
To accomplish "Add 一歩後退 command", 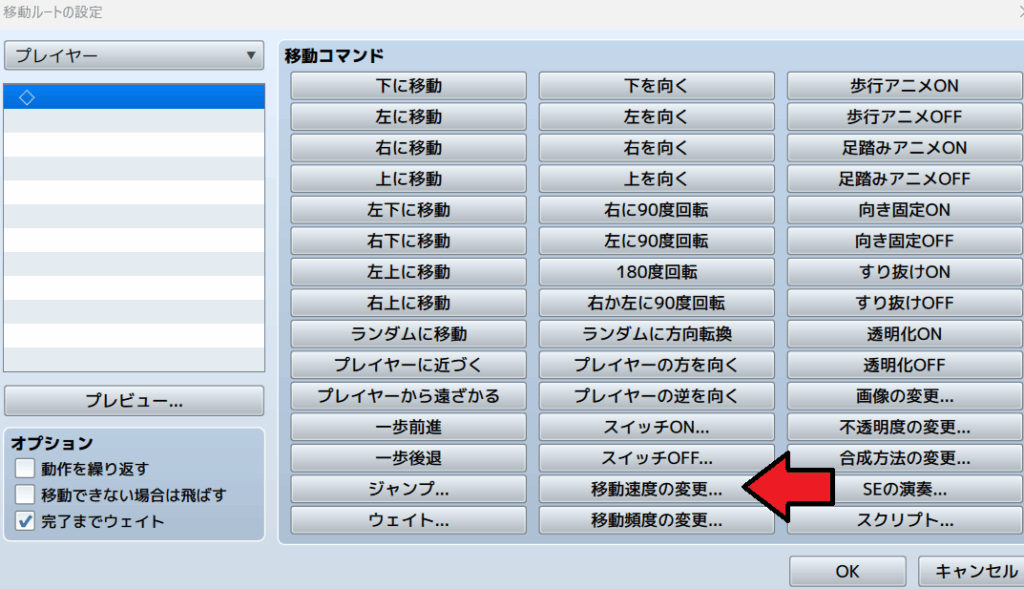I will [409, 458].
